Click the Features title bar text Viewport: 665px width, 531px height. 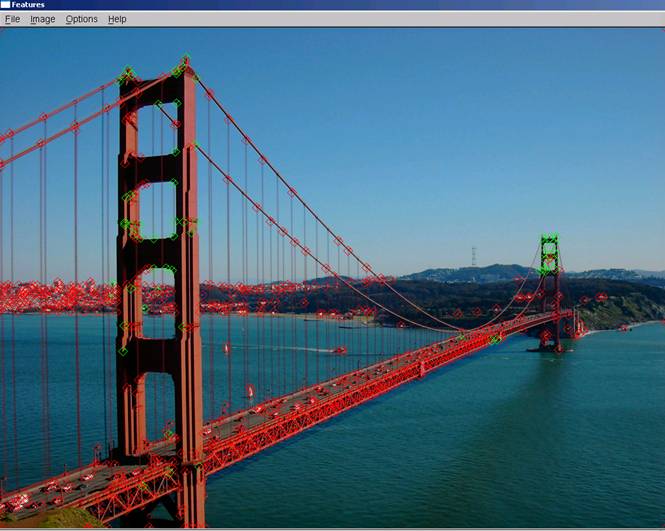[28, 5]
